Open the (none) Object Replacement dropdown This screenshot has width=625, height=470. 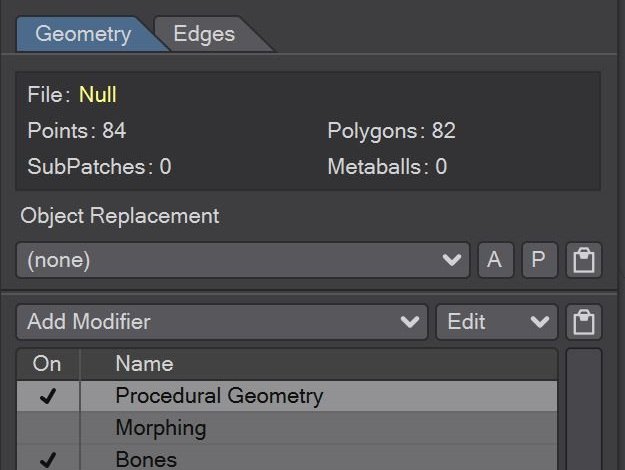[243, 260]
